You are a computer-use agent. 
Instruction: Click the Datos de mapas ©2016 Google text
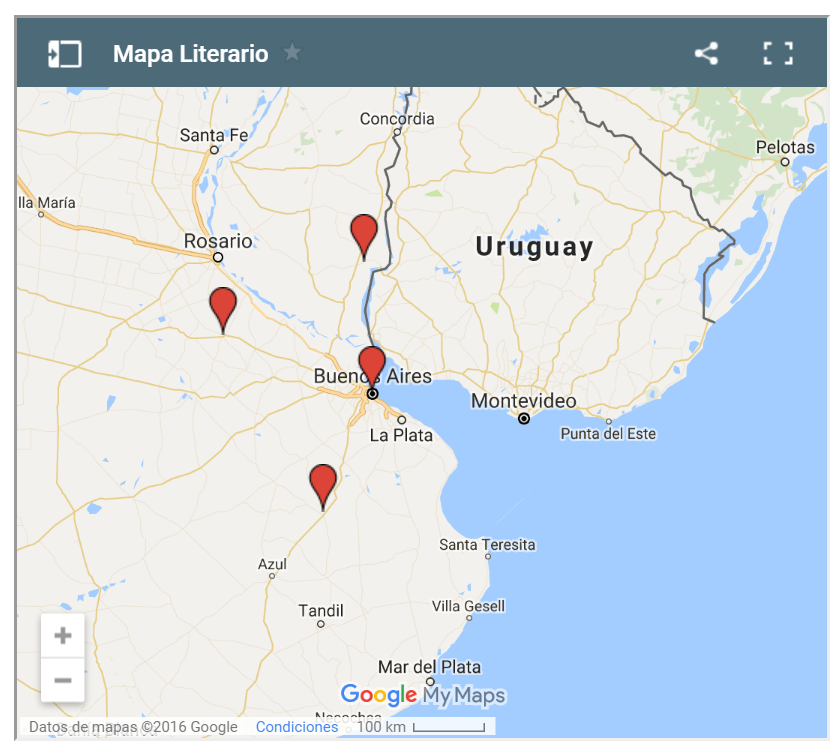tap(133, 727)
